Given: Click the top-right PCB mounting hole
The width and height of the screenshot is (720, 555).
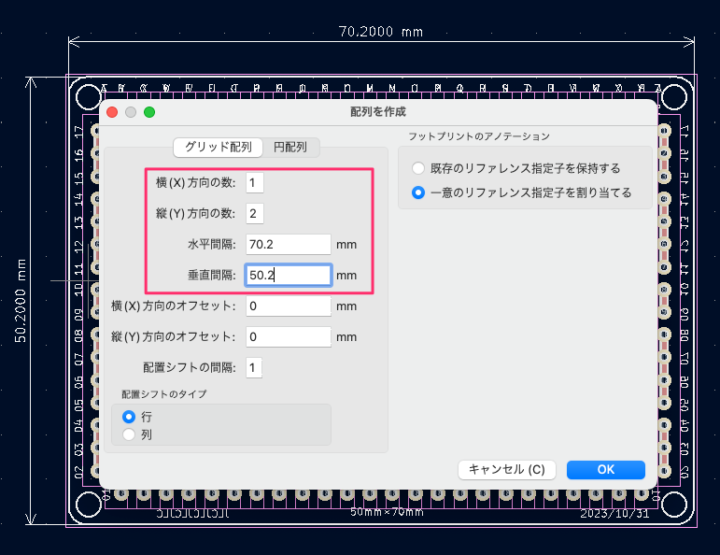Looking at the screenshot, I should pos(674,97).
